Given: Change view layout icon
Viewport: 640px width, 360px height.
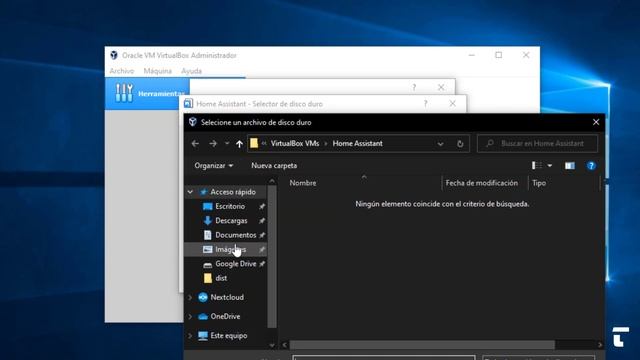Looking at the screenshot, I should 537,166.
